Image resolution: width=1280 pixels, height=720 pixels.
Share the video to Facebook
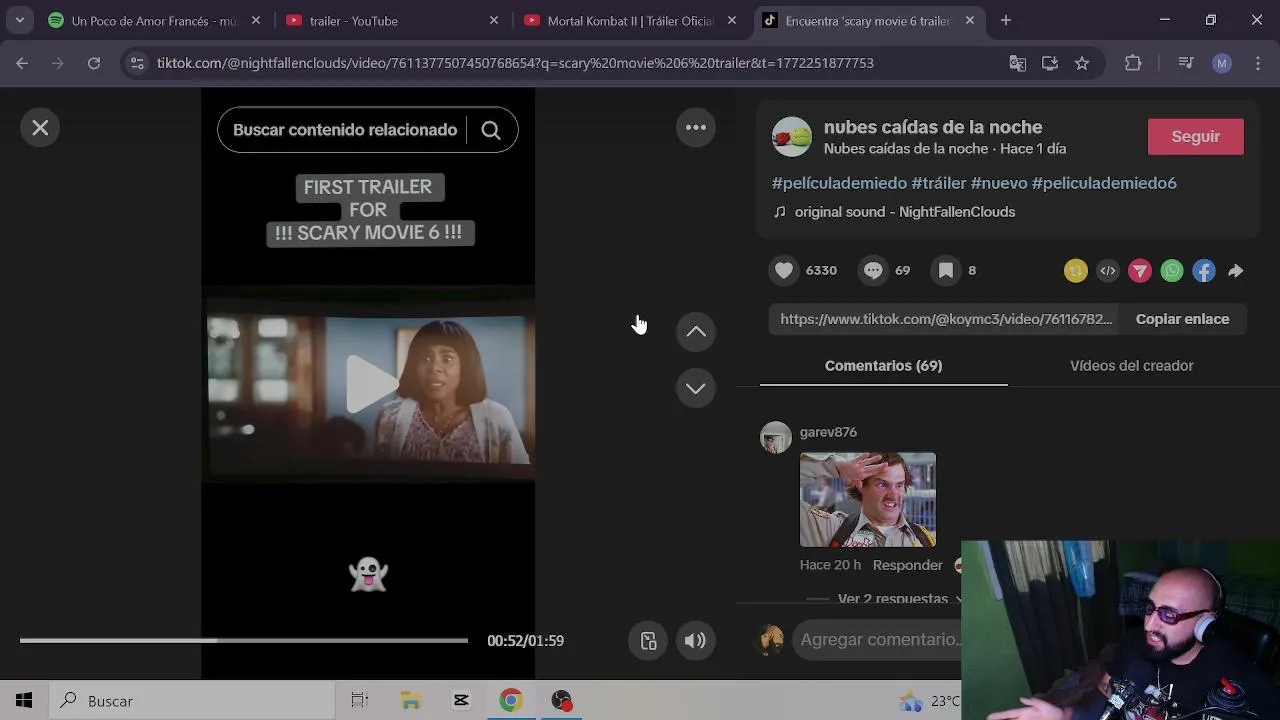click(x=1204, y=270)
